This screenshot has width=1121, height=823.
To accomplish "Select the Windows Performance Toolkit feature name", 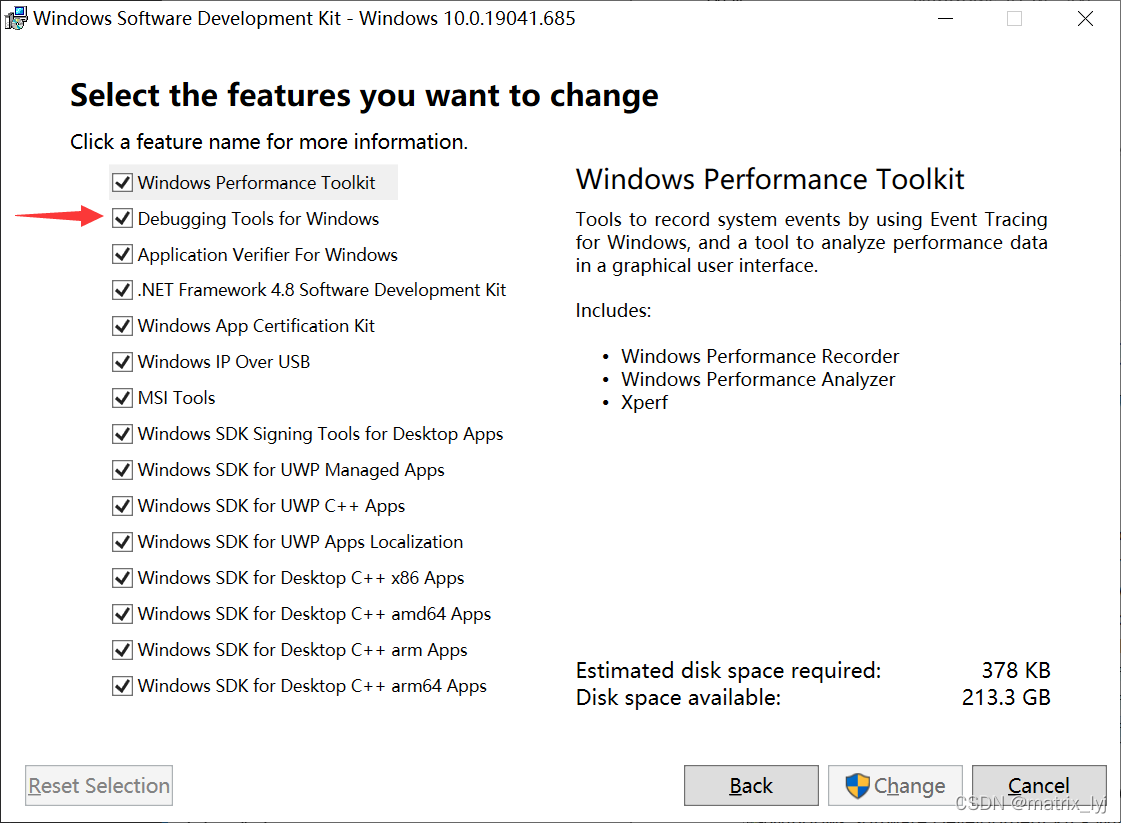I will 256,183.
